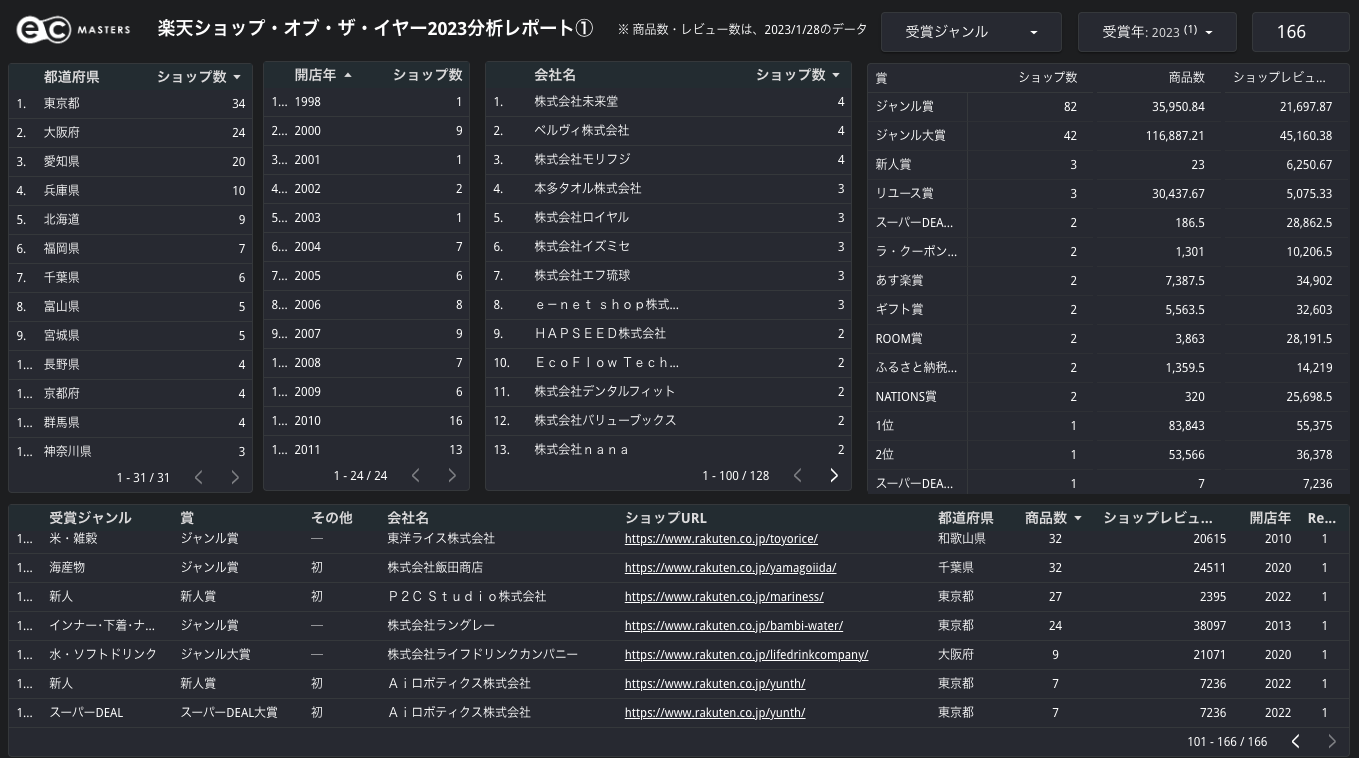The height and width of the screenshot is (758, 1359).
Task: Sort the bottom table by 開店年 header
Action: pyautogui.click(x=1270, y=518)
